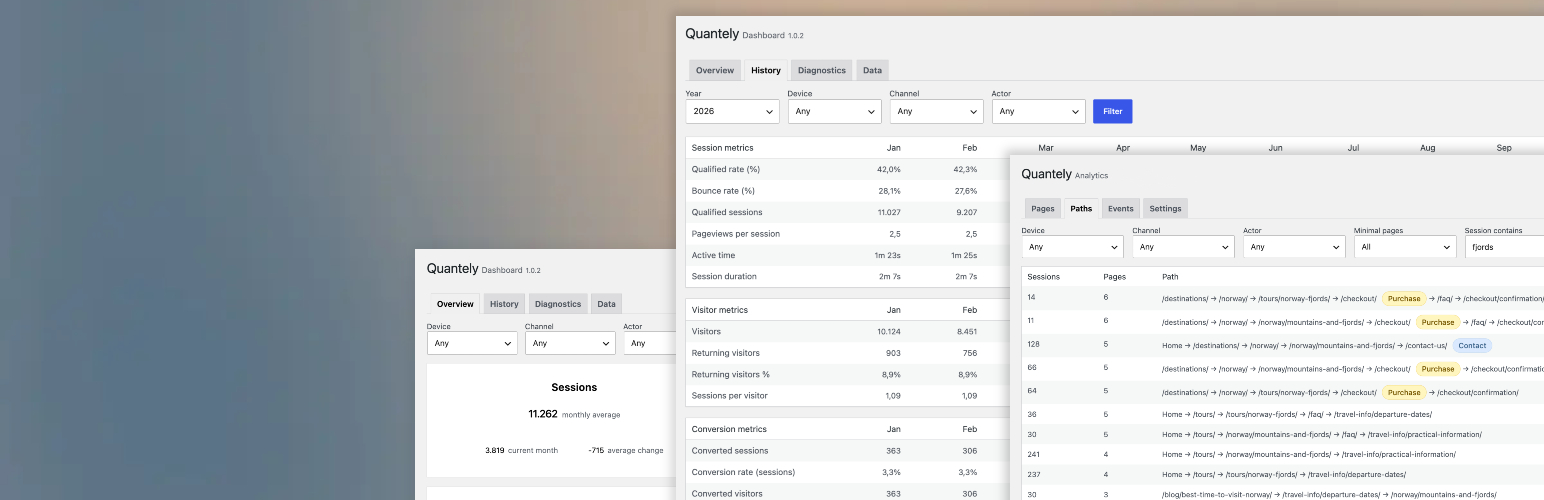1544x500 pixels.
Task: Click the Qualified sessions Feb value 9.207
Action: pos(967,212)
